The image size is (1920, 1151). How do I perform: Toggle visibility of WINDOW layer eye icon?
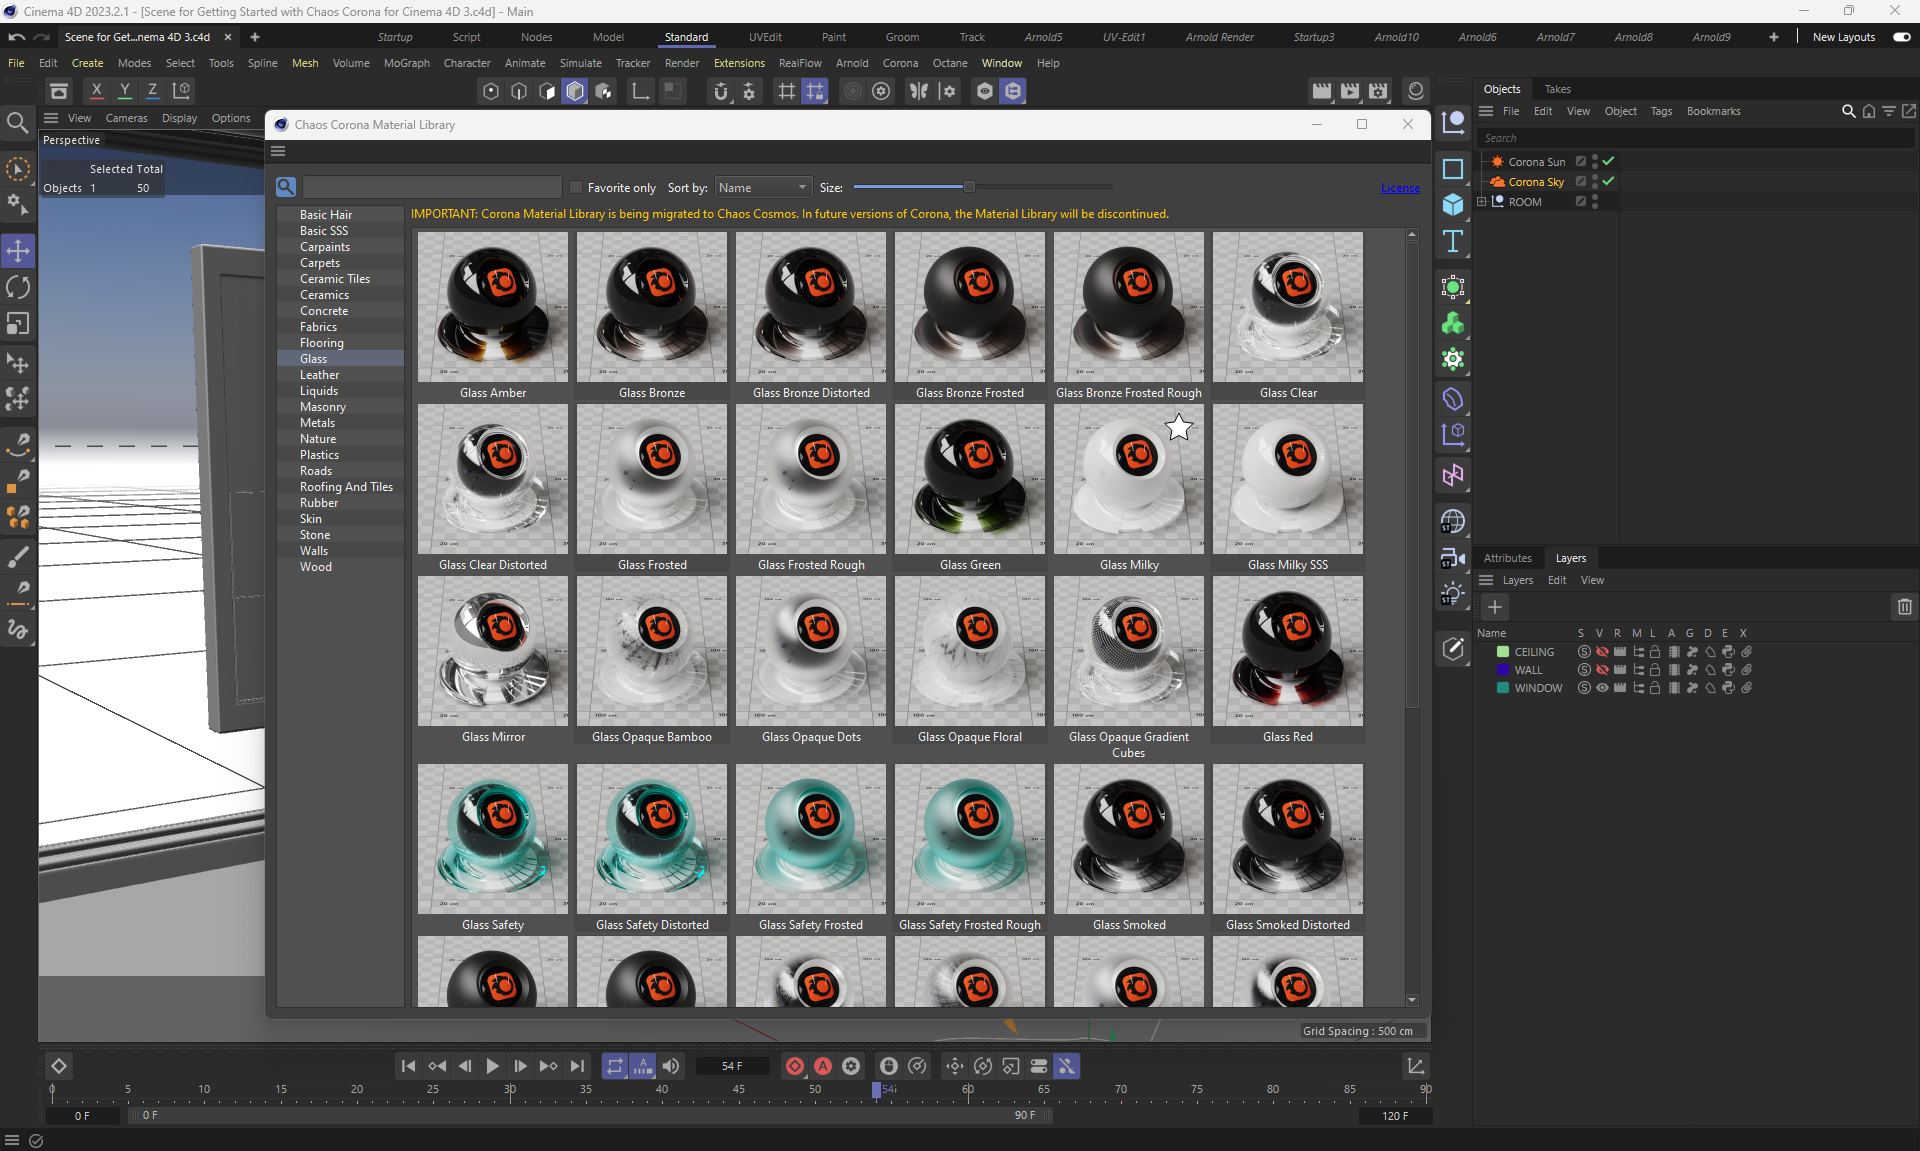pyautogui.click(x=1602, y=688)
